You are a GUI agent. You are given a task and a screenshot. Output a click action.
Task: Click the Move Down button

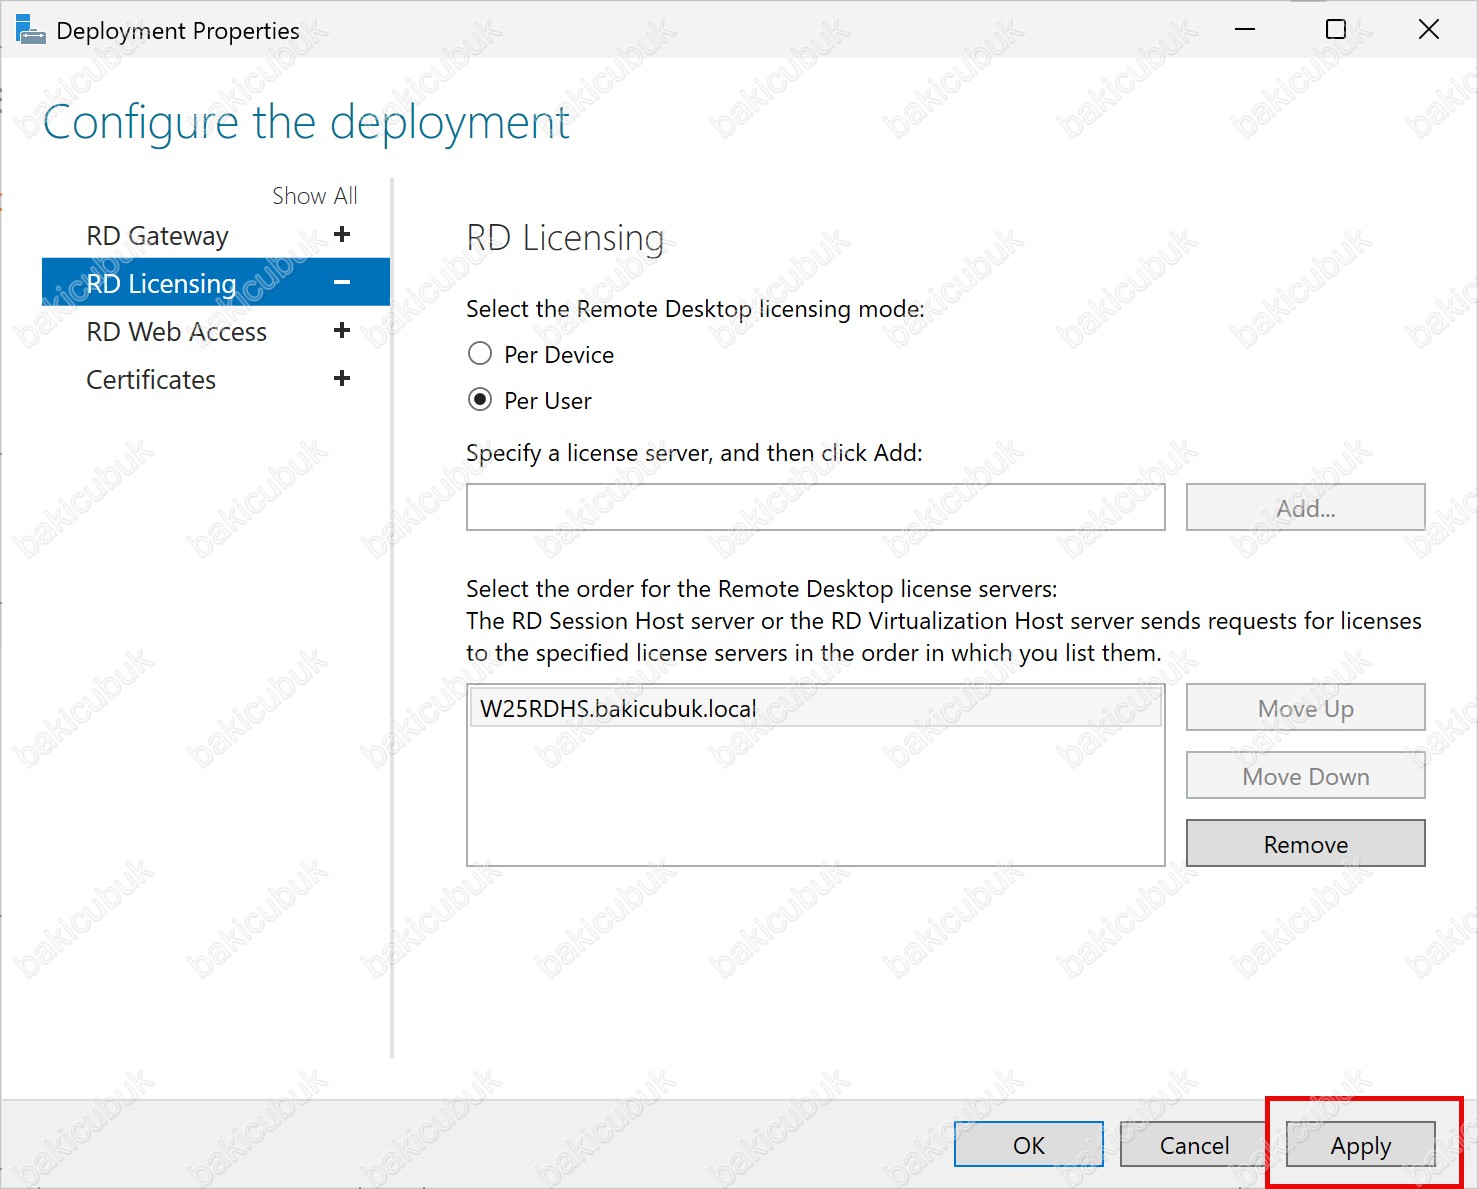coord(1305,776)
